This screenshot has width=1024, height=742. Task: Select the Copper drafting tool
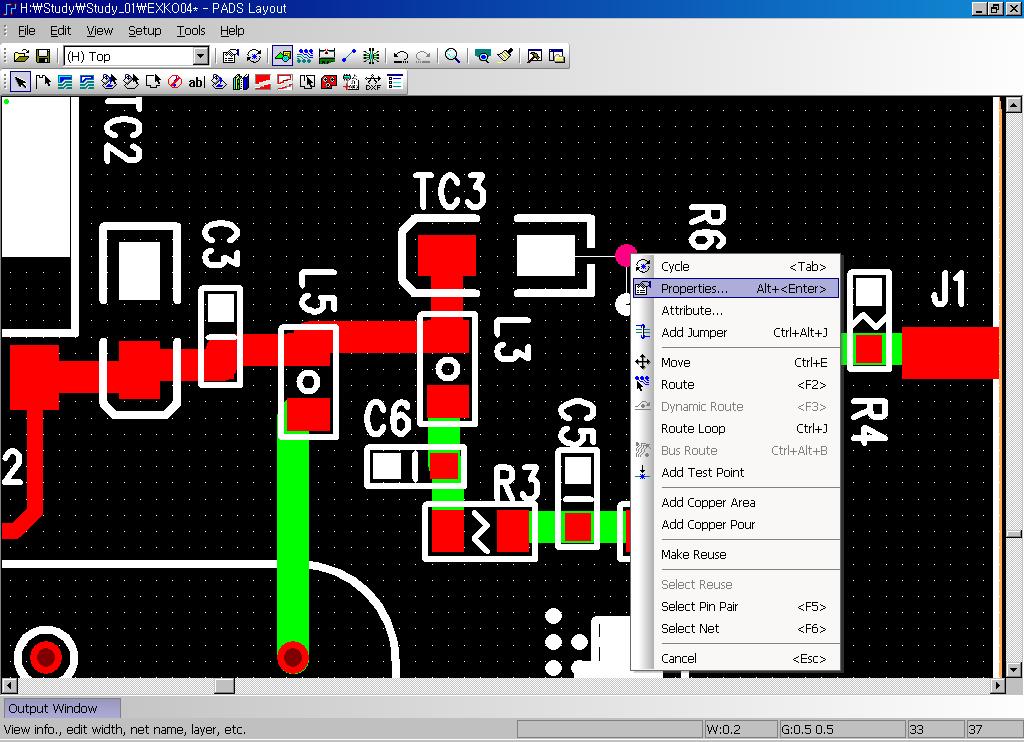pos(65,82)
